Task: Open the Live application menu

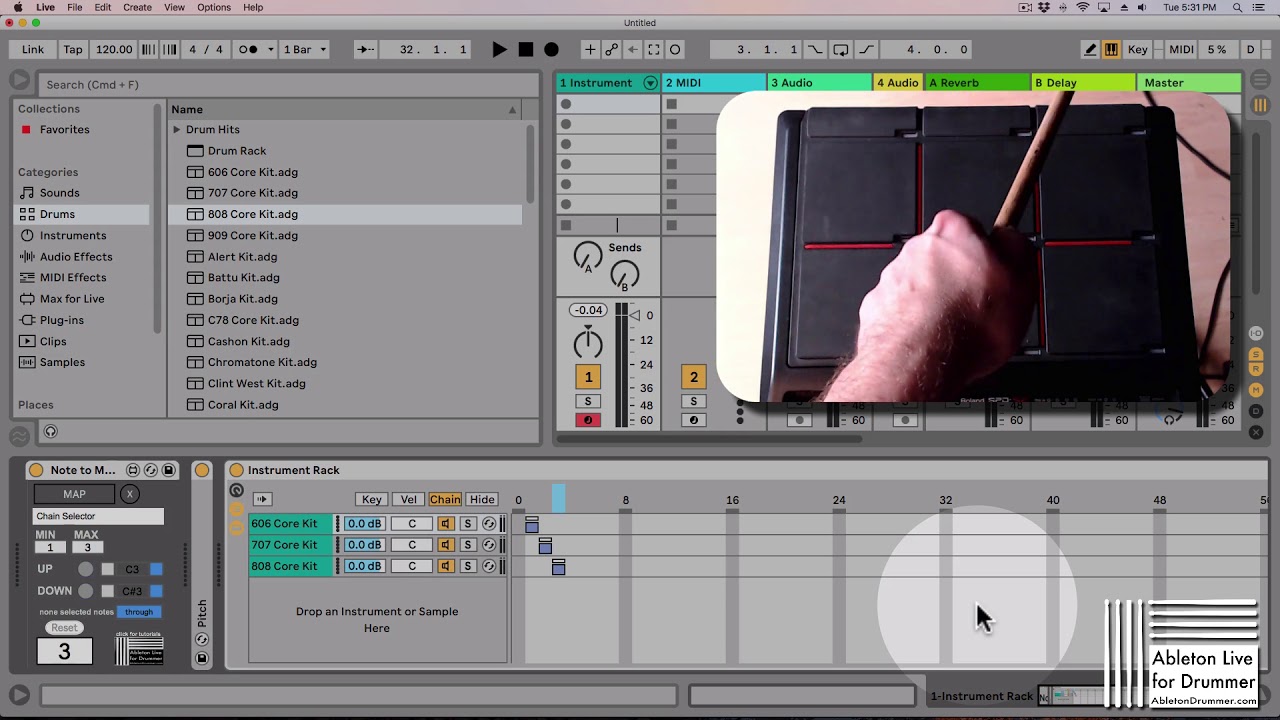Action: pos(46,7)
